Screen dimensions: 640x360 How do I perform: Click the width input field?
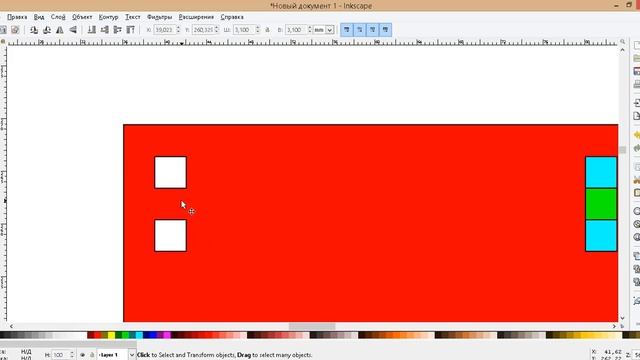244,30
